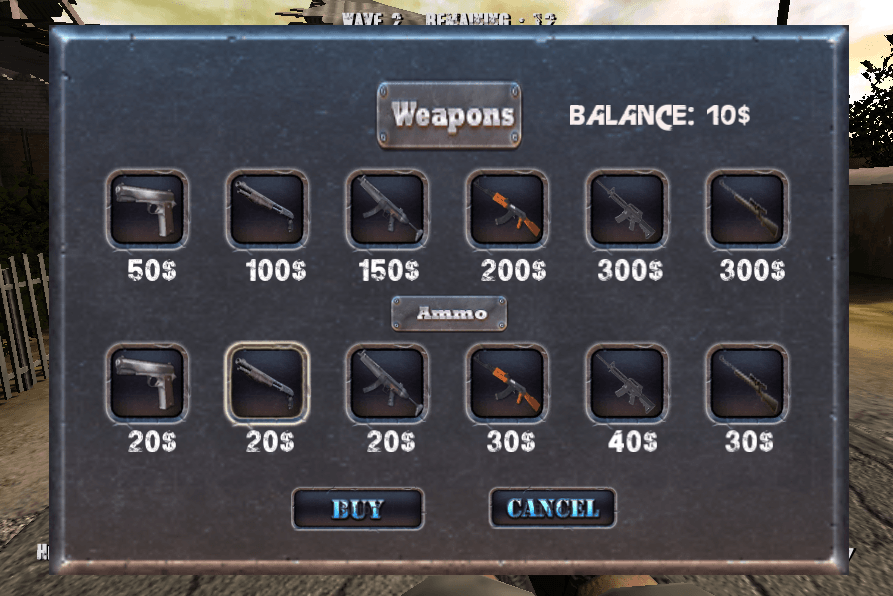Screen dimensions: 893x596
Task: Choose the M4 assault rifle weapon icon
Action: point(626,209)
